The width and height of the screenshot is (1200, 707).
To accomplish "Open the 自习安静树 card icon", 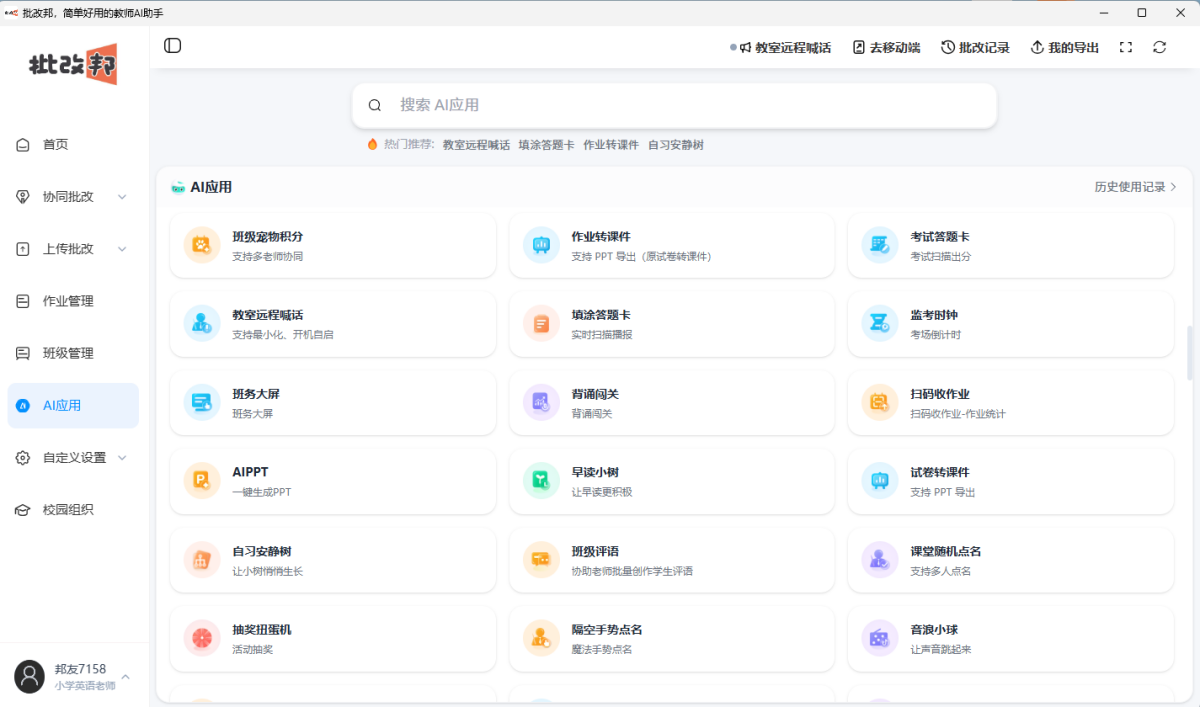I will (x=202, y=559).
